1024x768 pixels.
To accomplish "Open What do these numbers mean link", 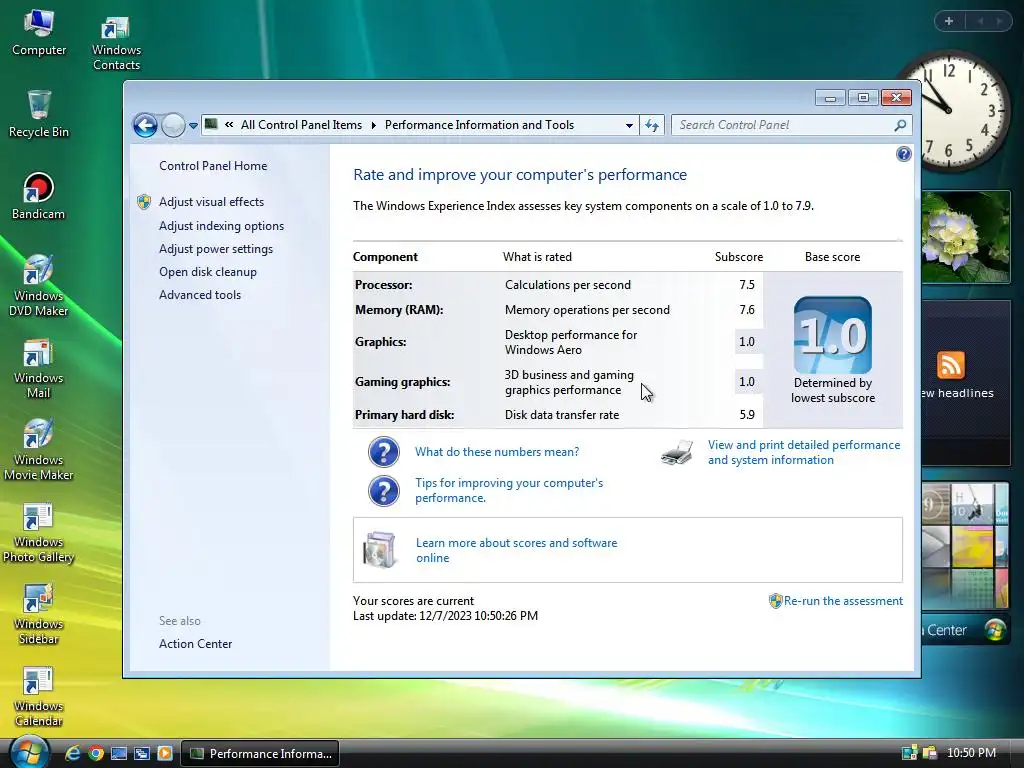I will tap(497, 452).
